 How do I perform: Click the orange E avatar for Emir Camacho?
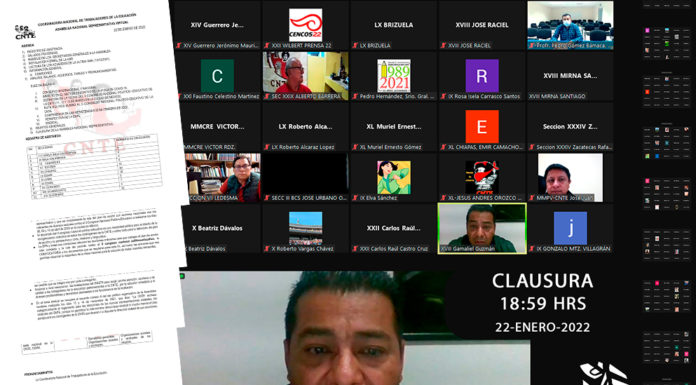click(482, 127)
